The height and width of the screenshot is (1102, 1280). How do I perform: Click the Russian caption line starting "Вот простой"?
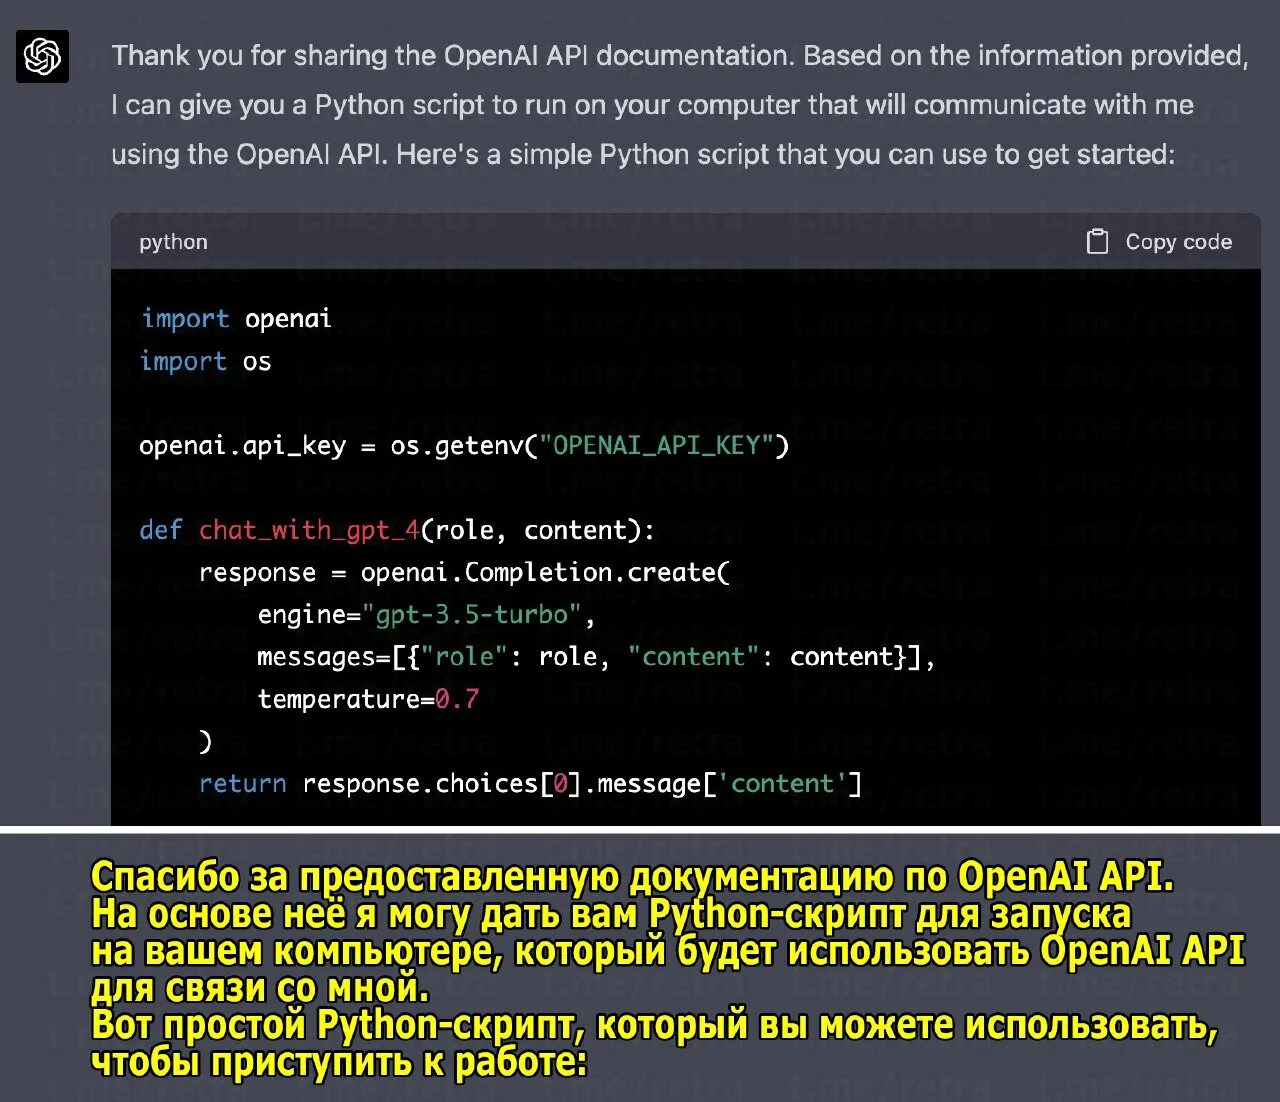tap(654, 1025)
